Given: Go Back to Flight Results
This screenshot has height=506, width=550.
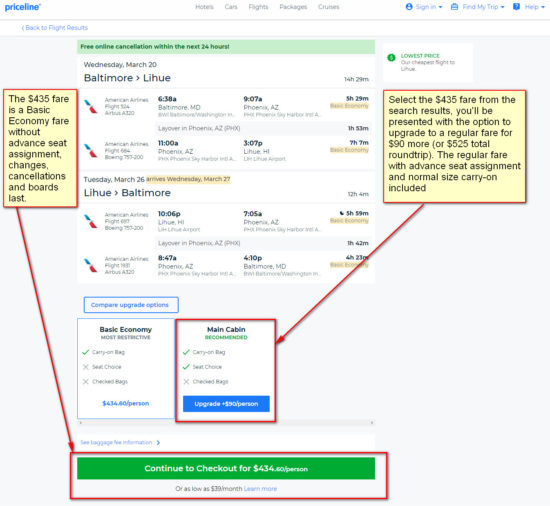Looking at the screenshot, I should [55, 28].
